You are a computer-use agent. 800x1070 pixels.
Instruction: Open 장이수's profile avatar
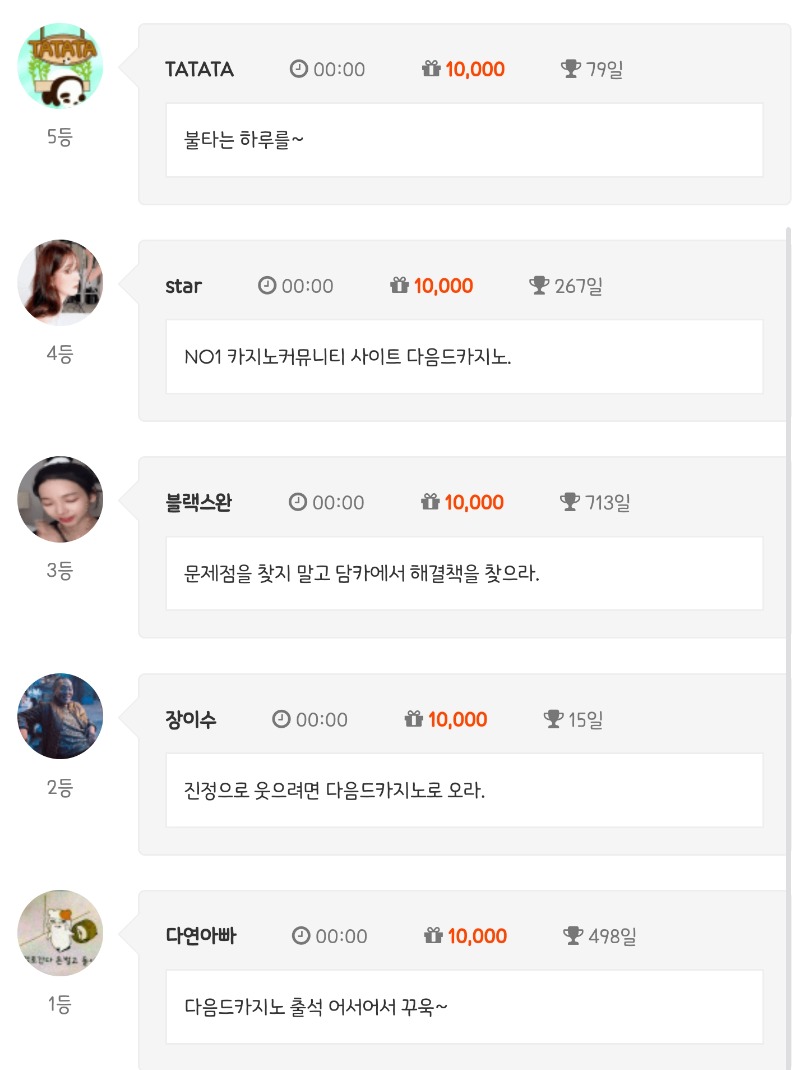(60, 716)
